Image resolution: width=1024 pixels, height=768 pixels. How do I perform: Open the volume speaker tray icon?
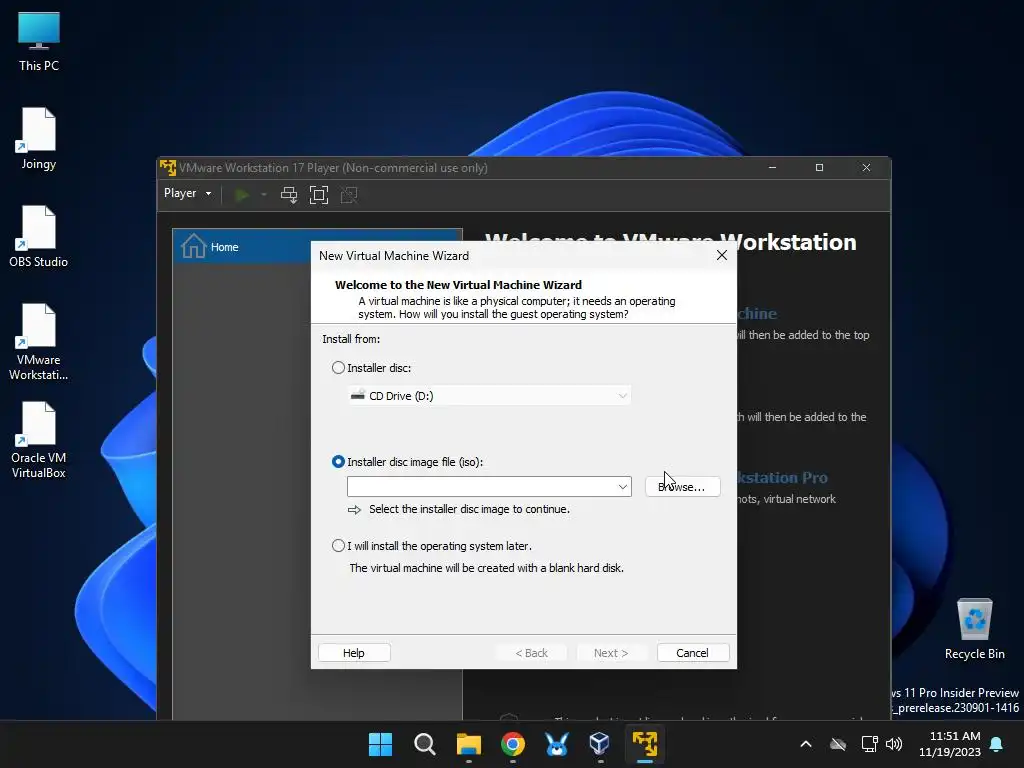894,744
